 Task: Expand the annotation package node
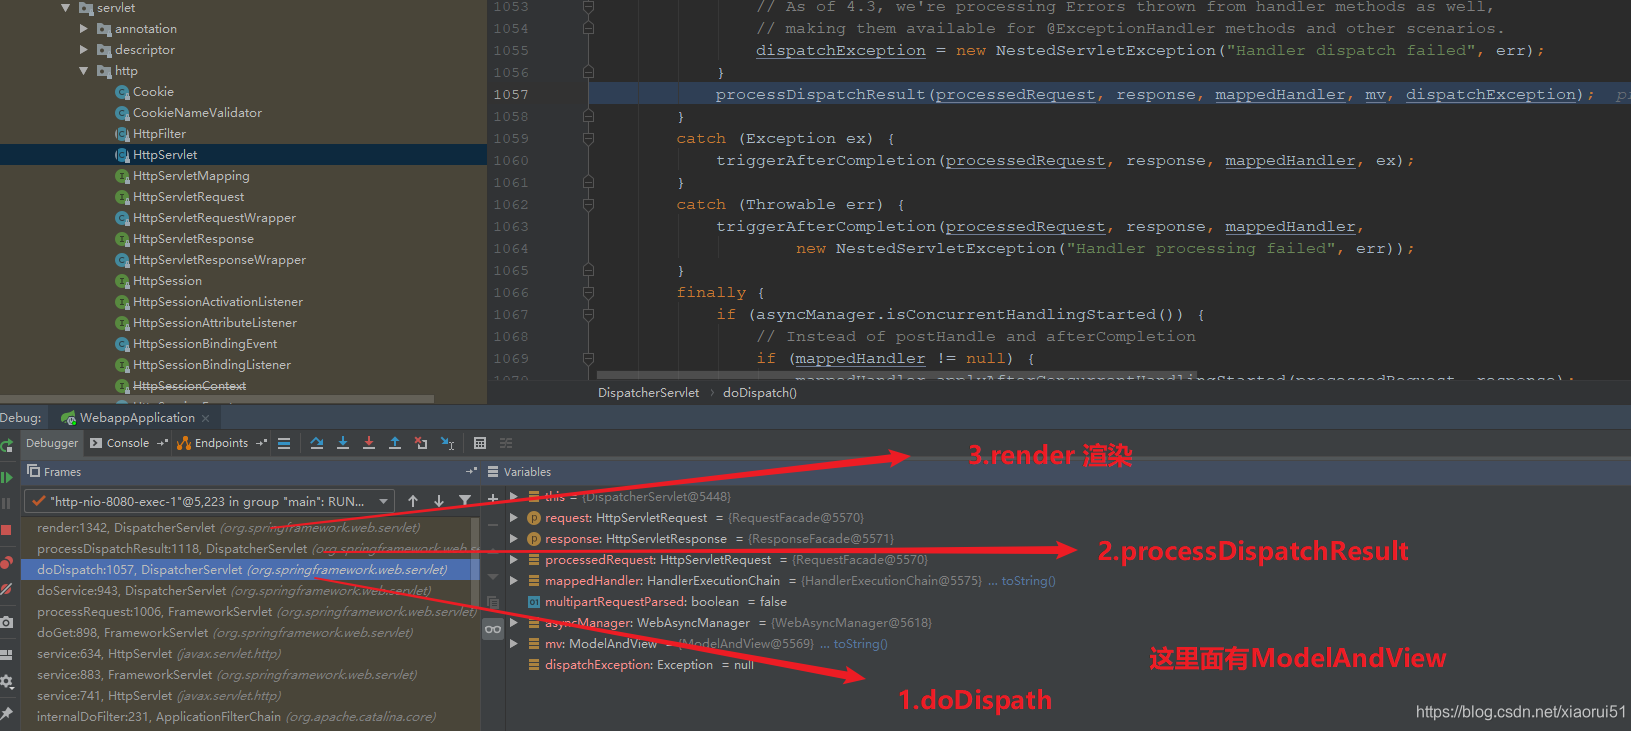click(x=84, y=29)
